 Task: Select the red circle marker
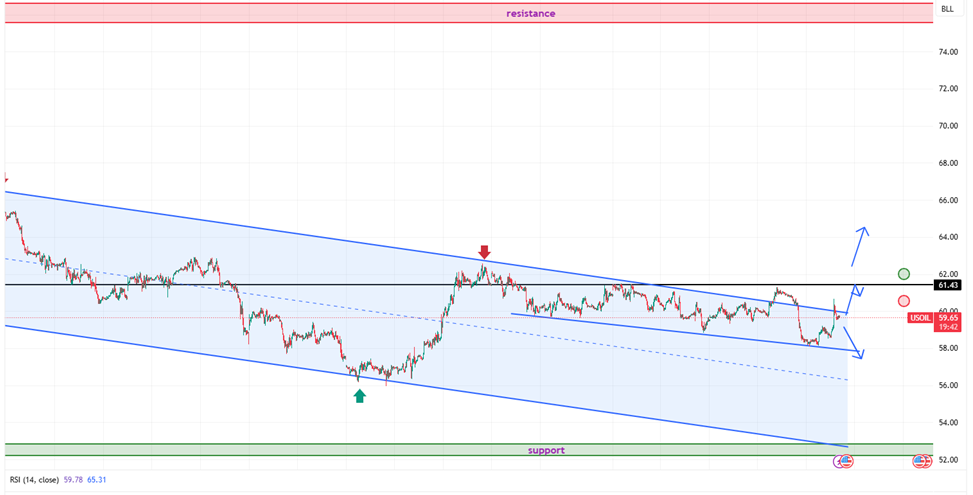904,301
